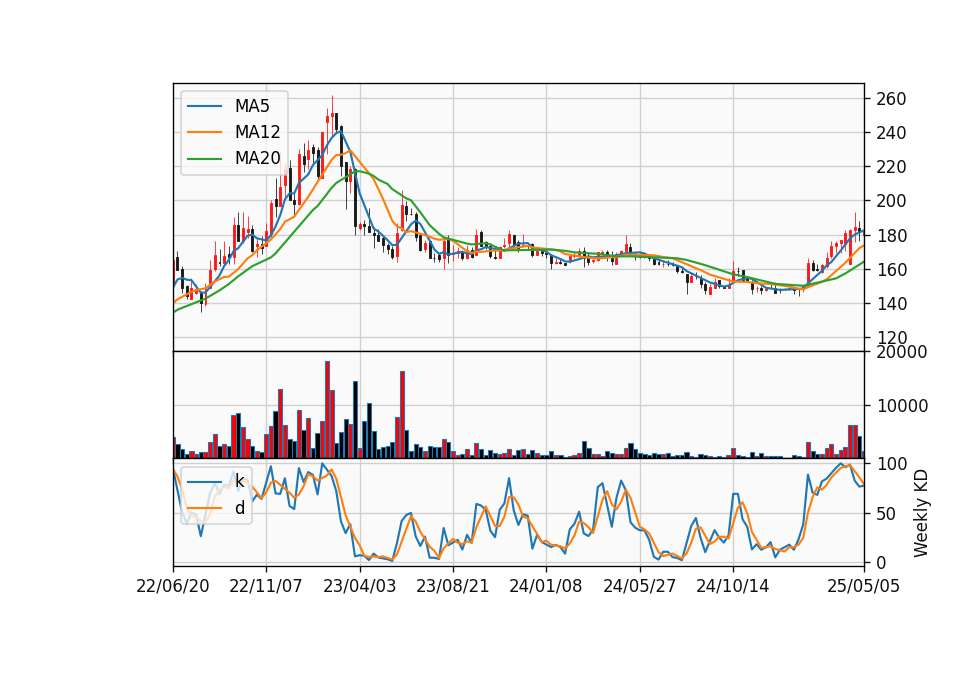The height and width of the screenshot is (690, 960).
Task: Click the tallest red volume bar
Action: pyautogui.click(x=328, y=410)
